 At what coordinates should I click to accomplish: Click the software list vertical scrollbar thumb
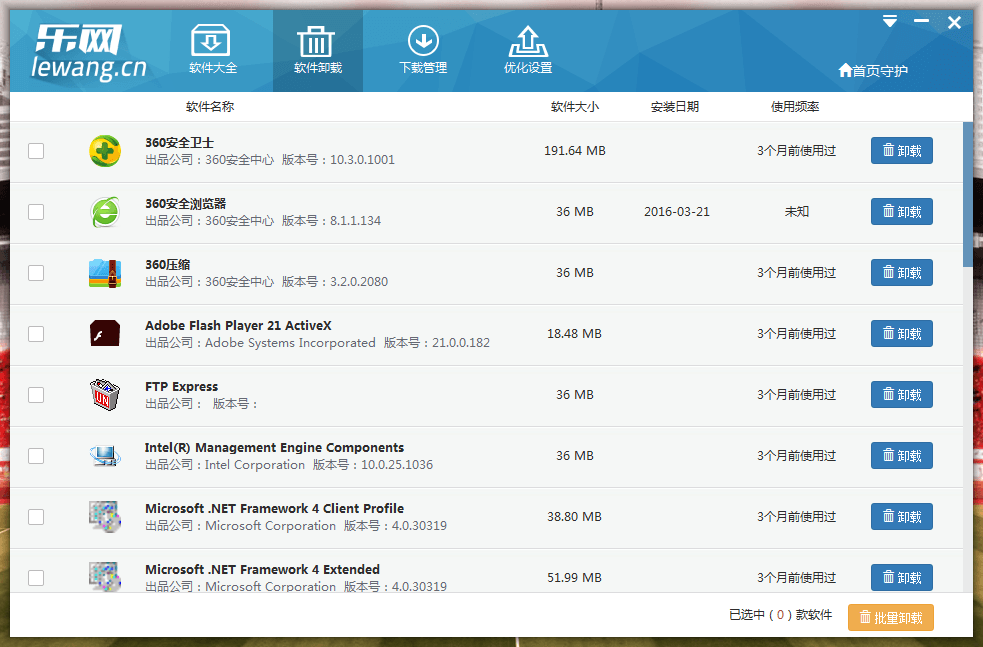click(x=968, y=194)
